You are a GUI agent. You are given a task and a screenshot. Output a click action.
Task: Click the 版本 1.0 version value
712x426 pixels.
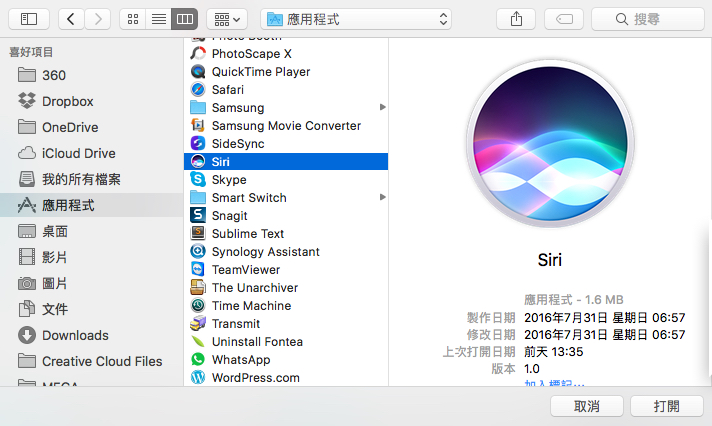coord(532,369)
